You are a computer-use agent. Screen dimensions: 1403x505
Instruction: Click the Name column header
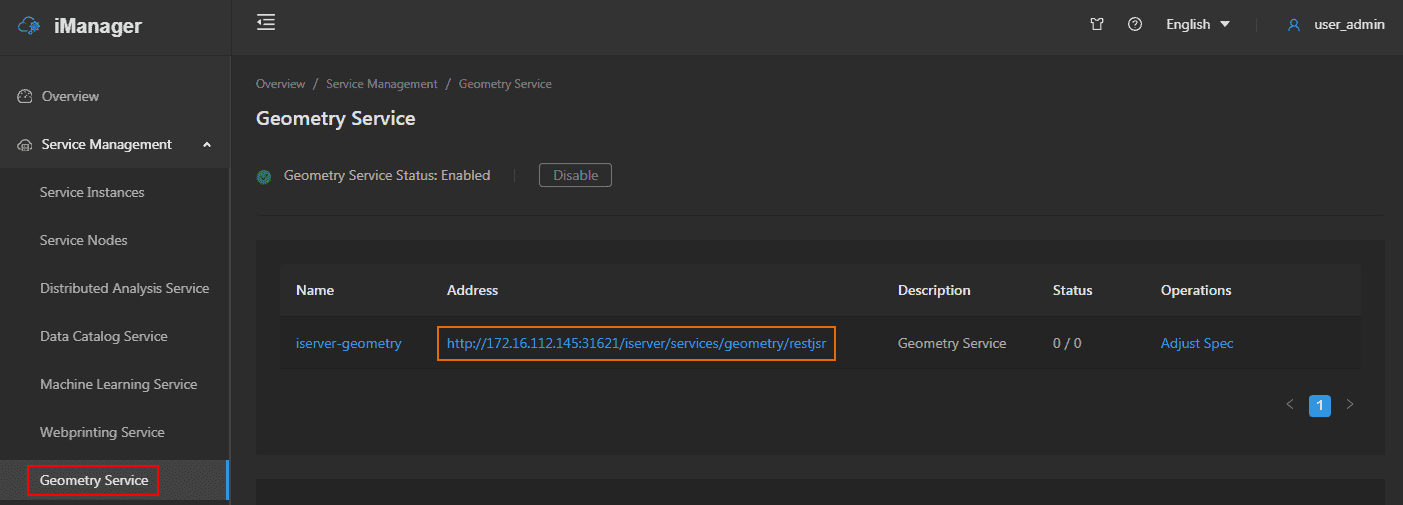coord(315,290)
